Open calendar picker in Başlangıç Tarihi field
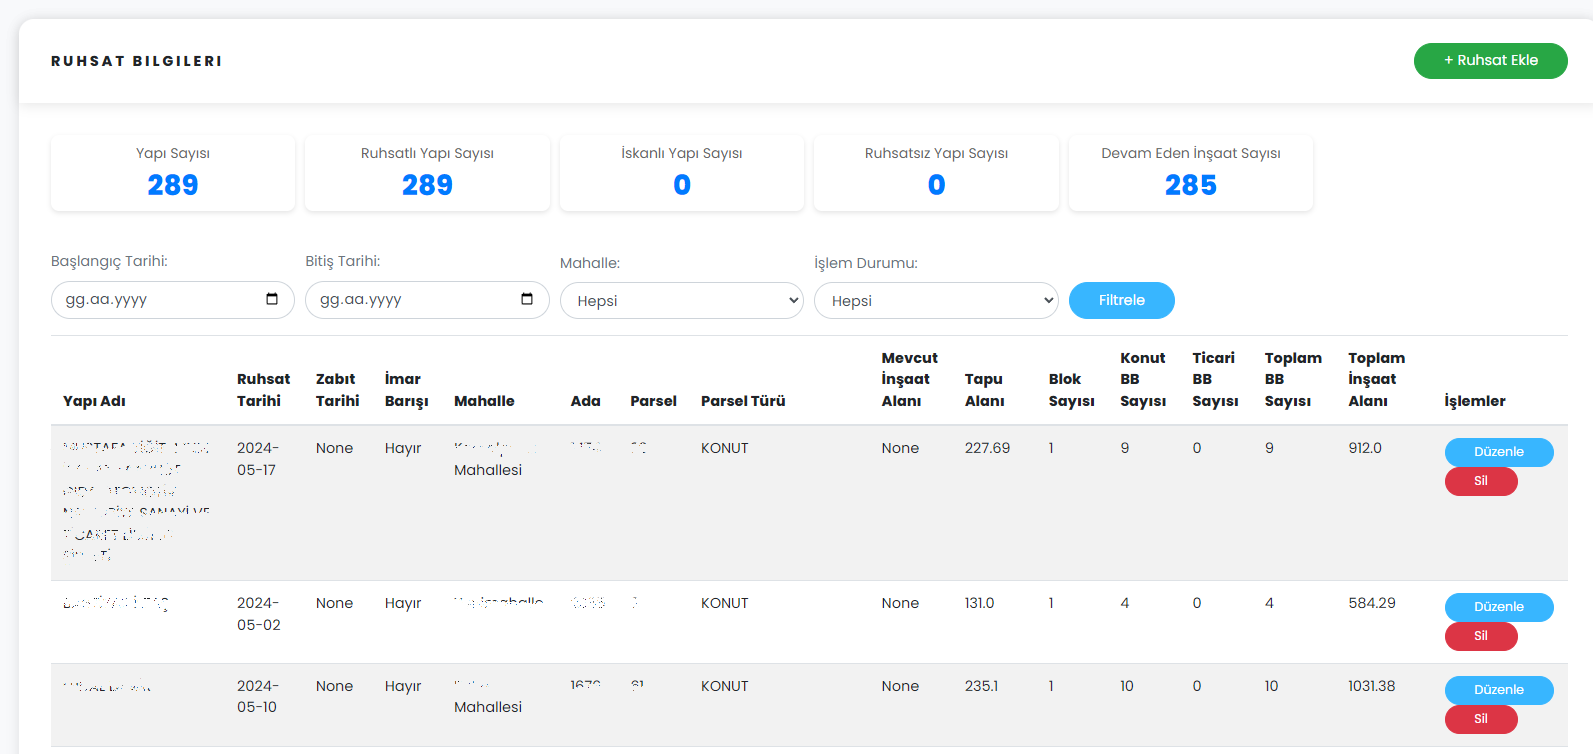The height and width of the screenshot is (754, 1593). point(272,299)
